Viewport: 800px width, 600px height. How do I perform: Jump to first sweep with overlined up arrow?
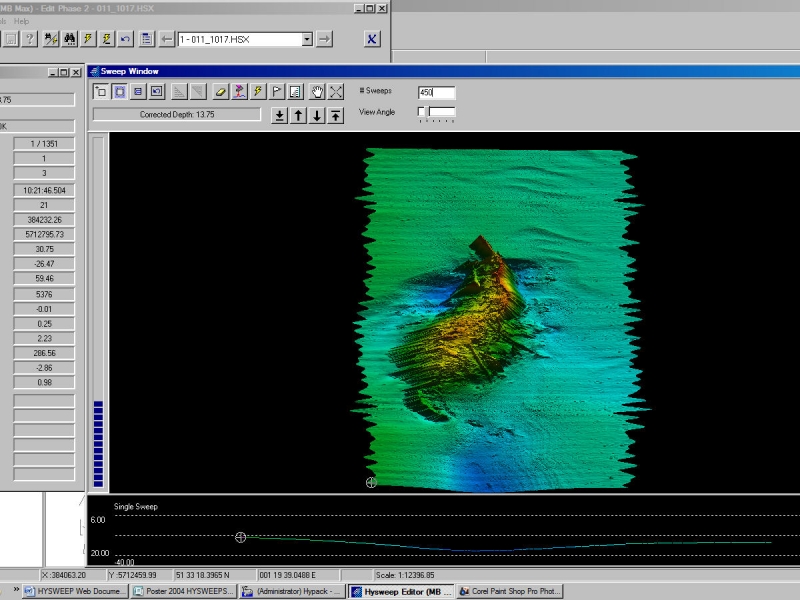[x=336, y=115]
